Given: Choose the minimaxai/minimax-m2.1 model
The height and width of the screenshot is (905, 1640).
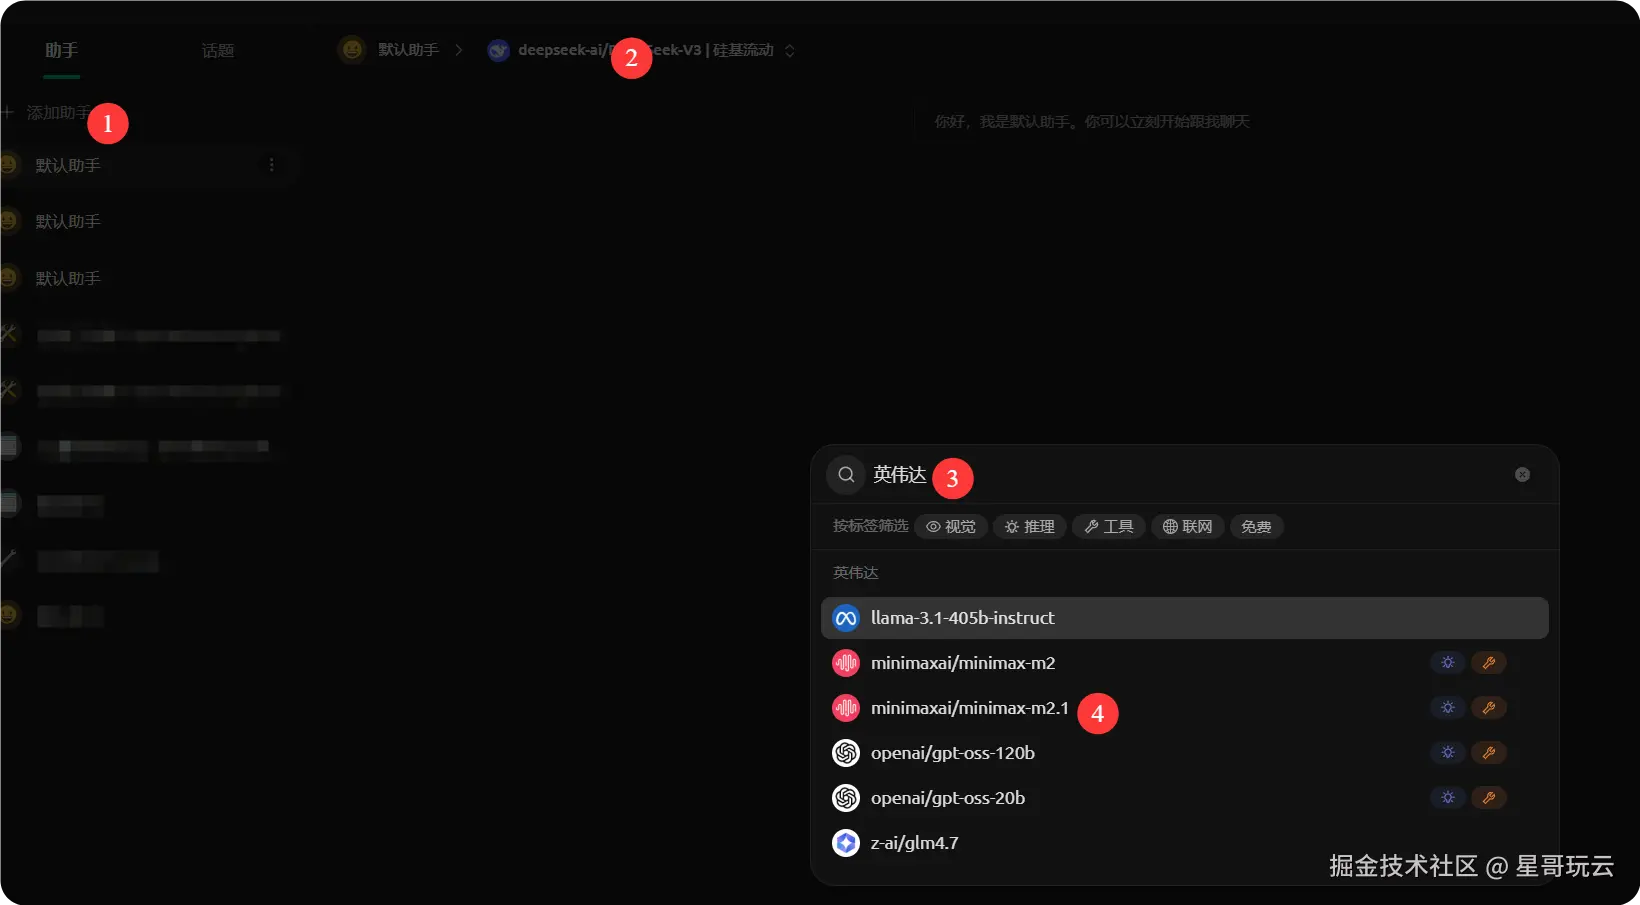Looking at the screenshot, I should coord(1185,708).
